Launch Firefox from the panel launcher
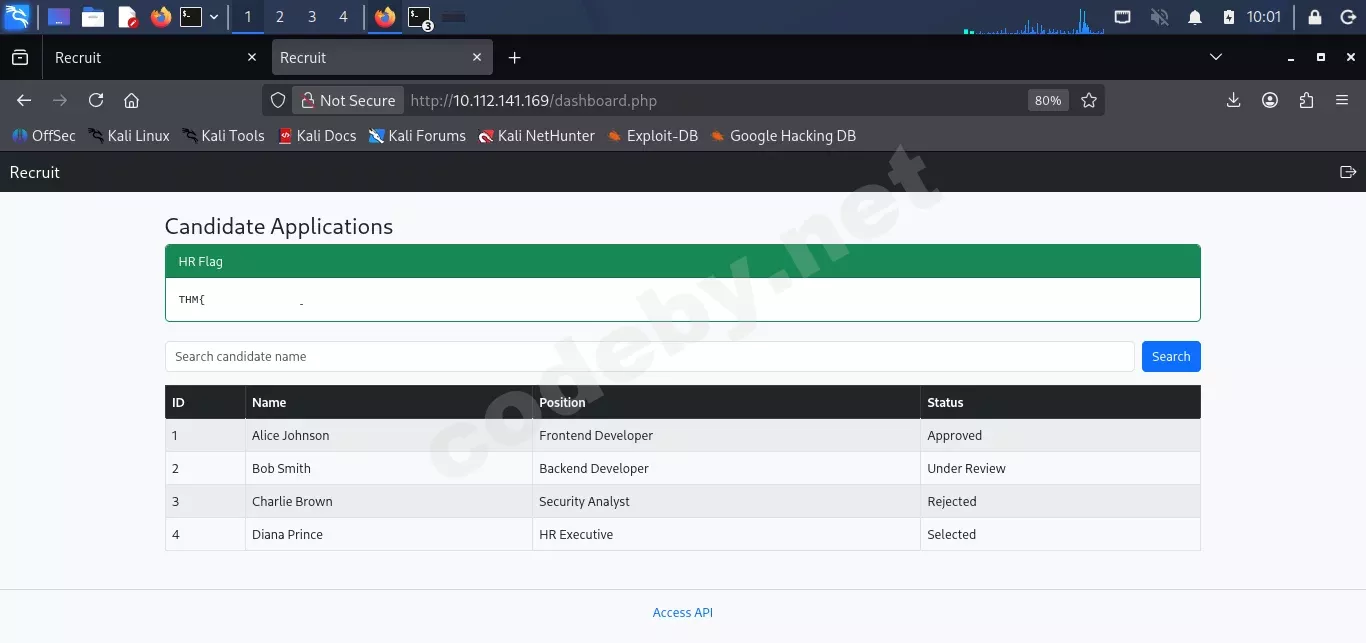The width and height of the screenshot is (1366, 643). (160, 17)
